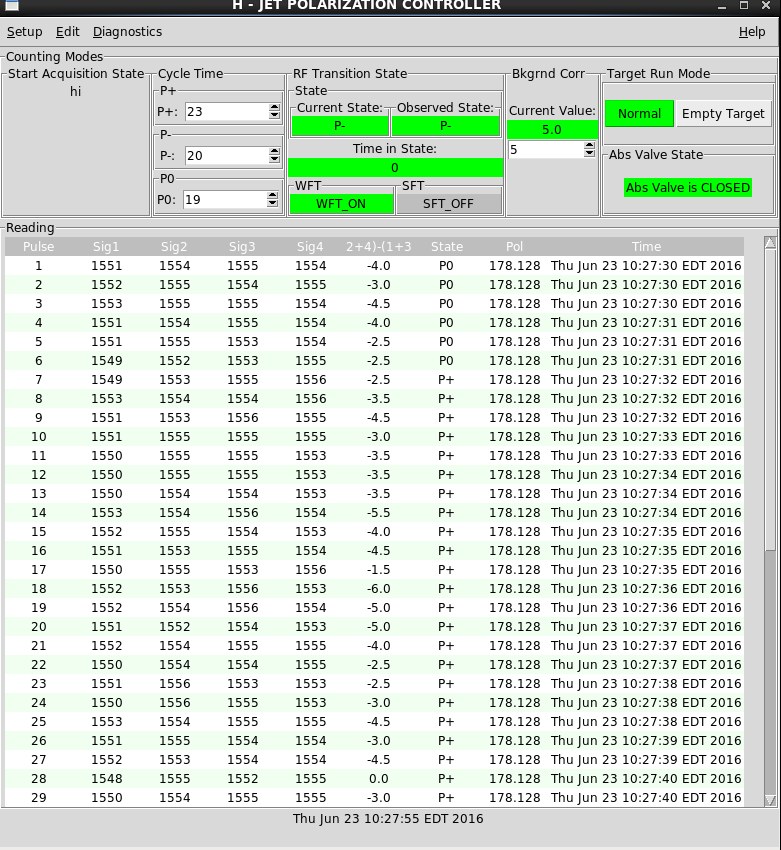Click the Abs Valve is CLOSED indicator
The height and width of the screenshot is (850, 781).
[x=688, y=188]
